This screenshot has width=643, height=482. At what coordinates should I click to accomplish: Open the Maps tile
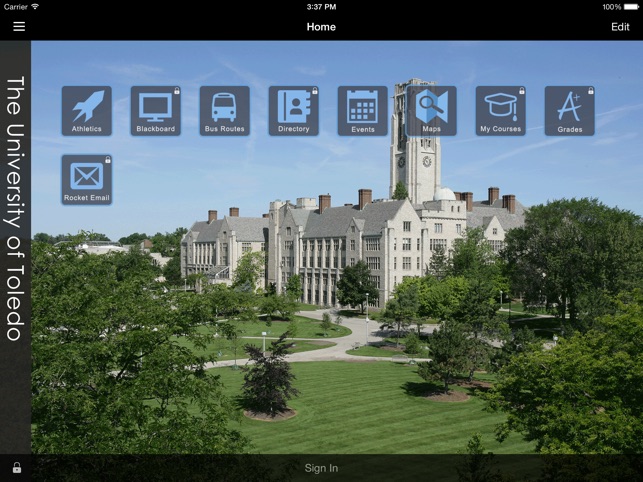tap(431, 111)
